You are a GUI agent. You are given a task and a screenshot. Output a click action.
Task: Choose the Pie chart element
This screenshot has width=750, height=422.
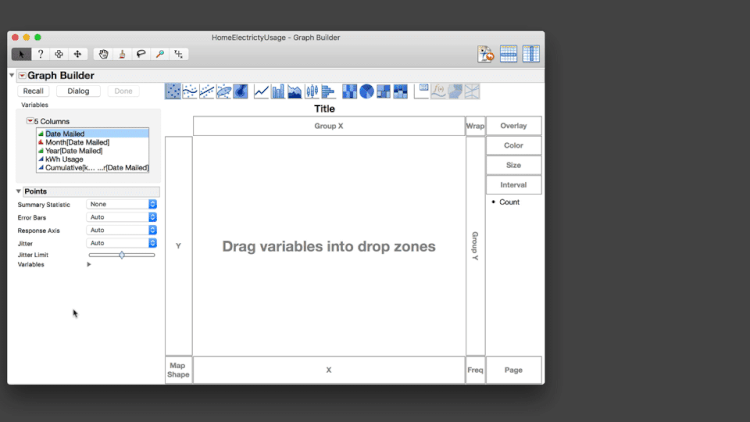point(366,91)
